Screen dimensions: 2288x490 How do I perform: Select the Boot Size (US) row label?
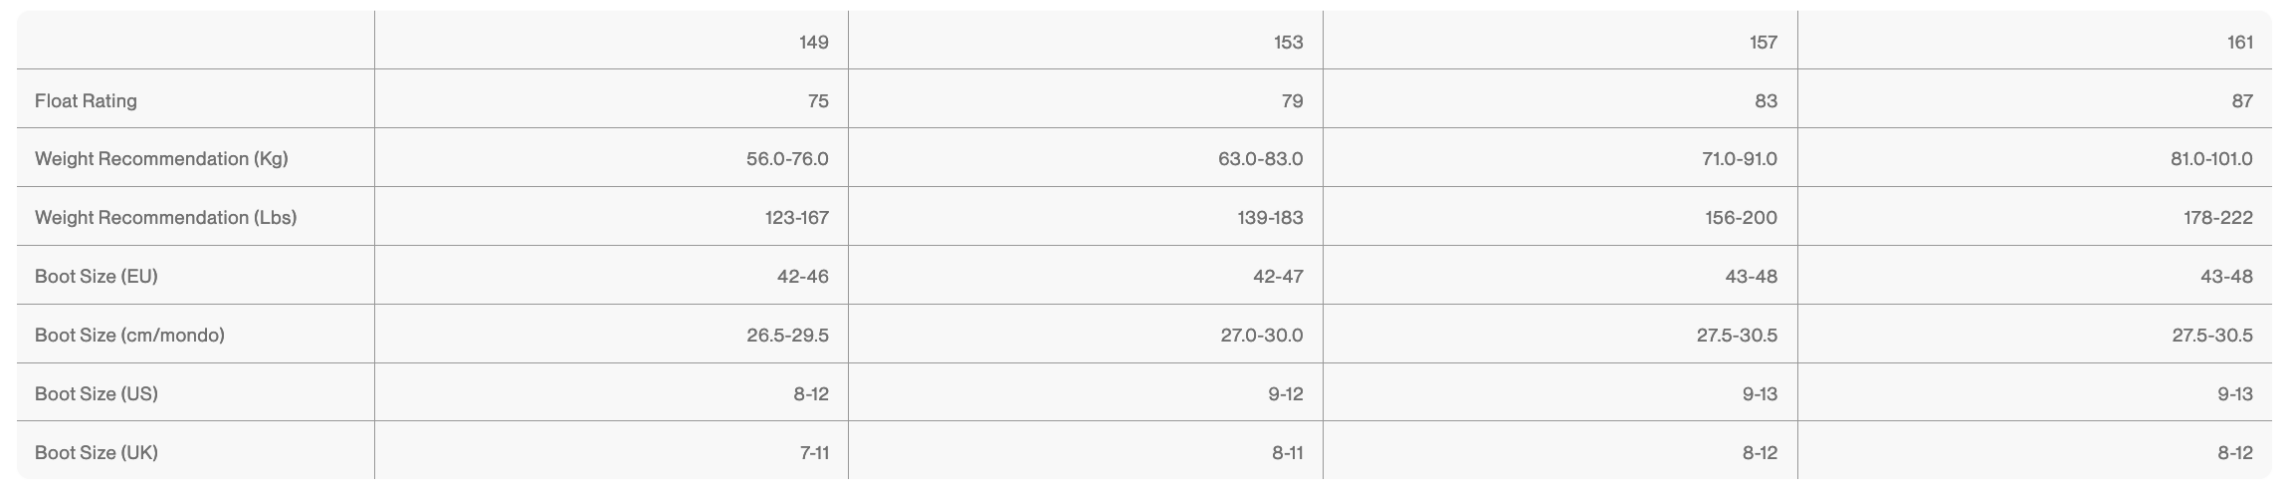click(x=96, y=394)
